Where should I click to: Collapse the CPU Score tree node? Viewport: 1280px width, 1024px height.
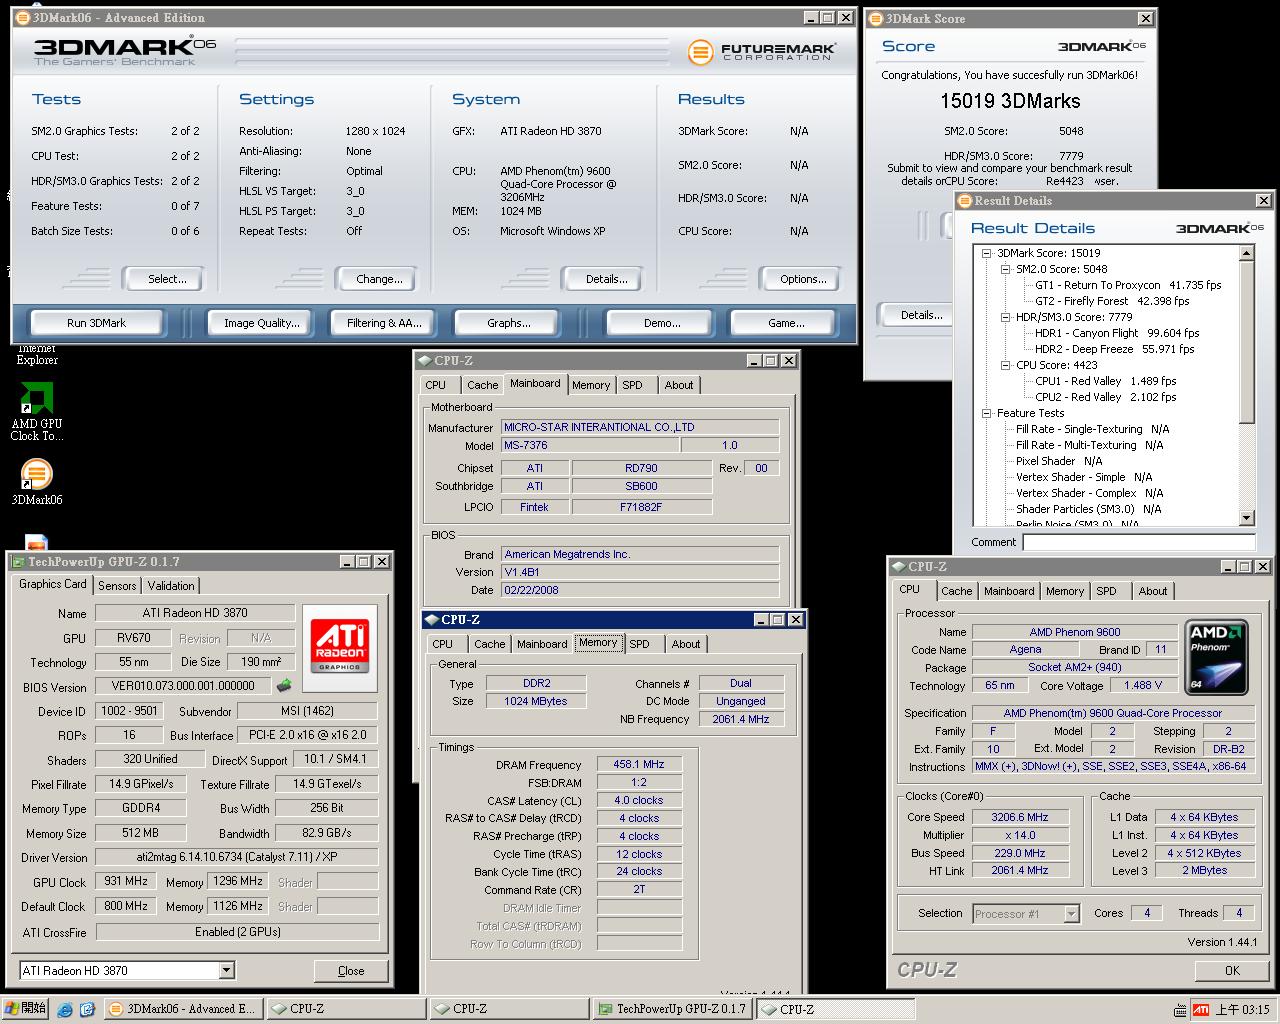1006,365
